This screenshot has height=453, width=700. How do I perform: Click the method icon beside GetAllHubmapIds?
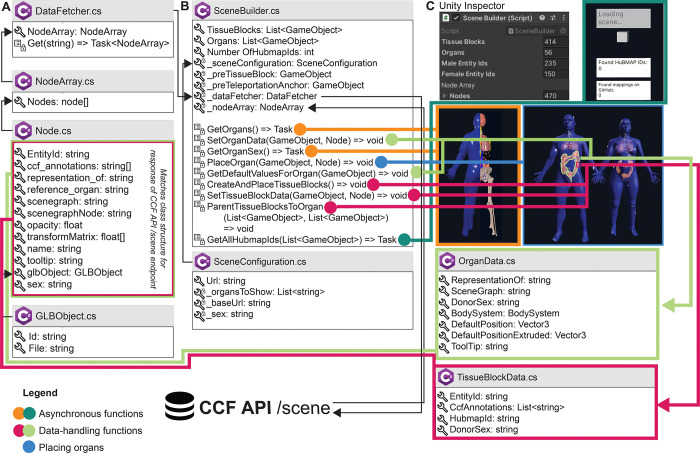click(x=199, y=239)
